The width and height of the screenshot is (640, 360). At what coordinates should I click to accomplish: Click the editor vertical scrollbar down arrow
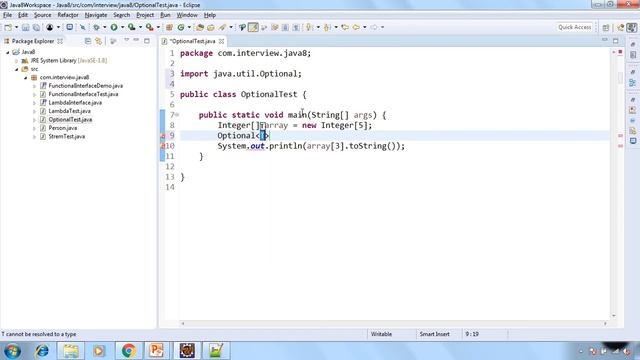tap(613, 316)
